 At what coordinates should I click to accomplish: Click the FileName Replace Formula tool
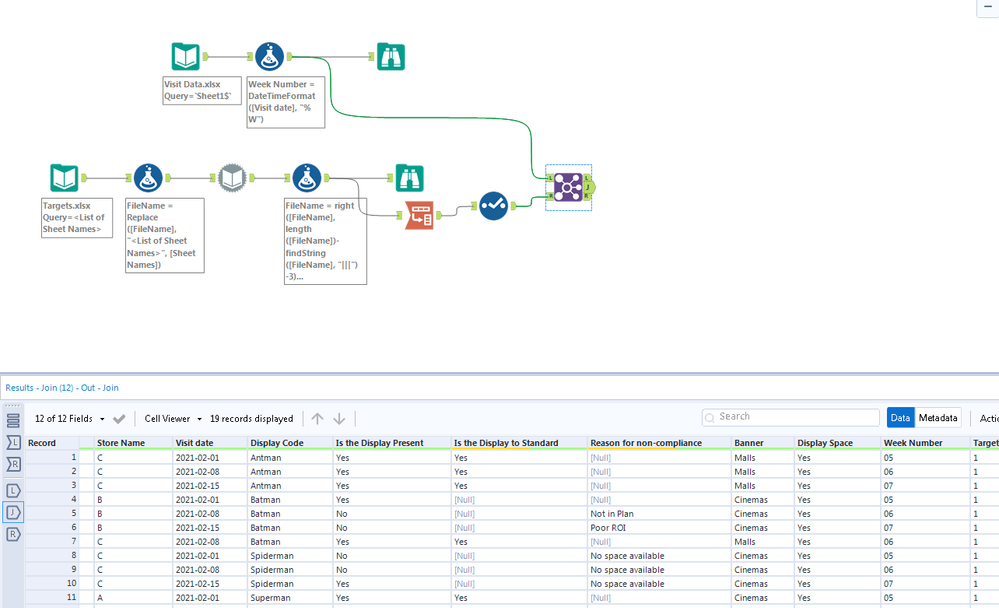pyautogui.click(x=148, y=178)
